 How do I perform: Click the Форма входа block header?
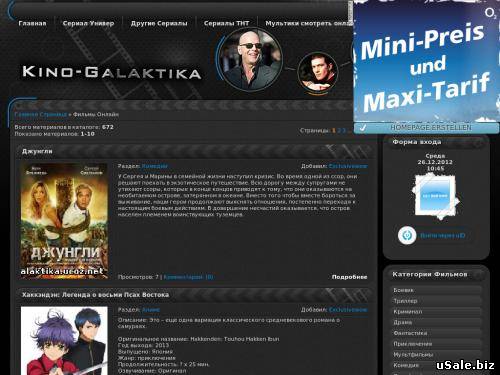(x=417, y=142)
